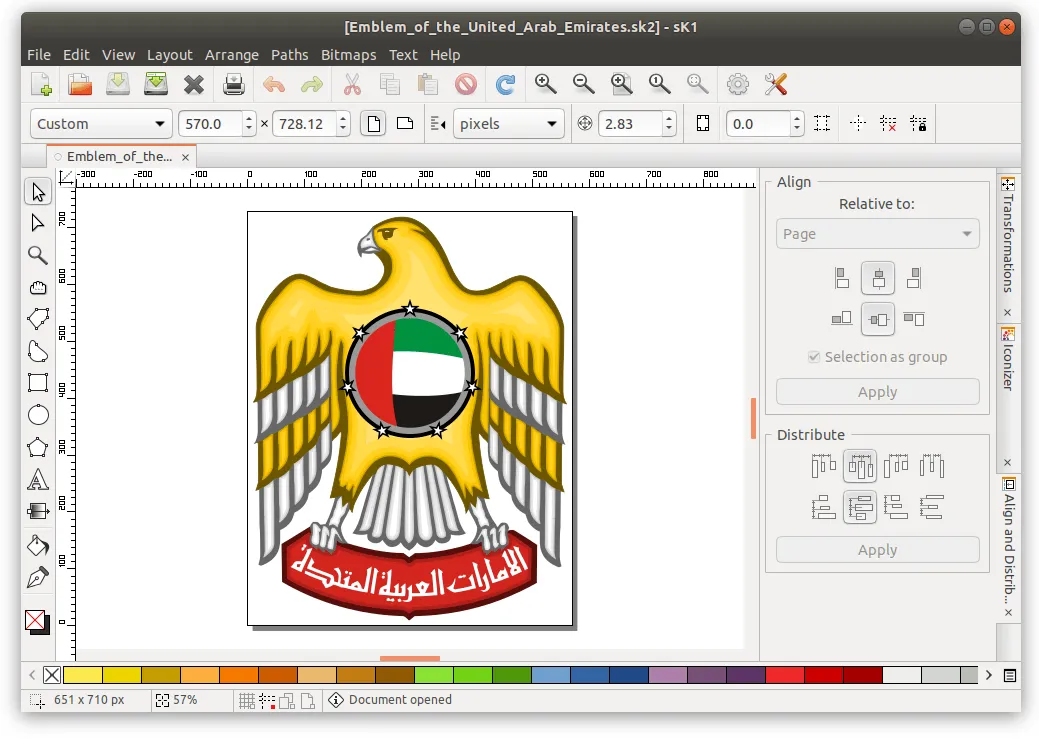Select the Fill bucket tool

[x=37, y=543]
